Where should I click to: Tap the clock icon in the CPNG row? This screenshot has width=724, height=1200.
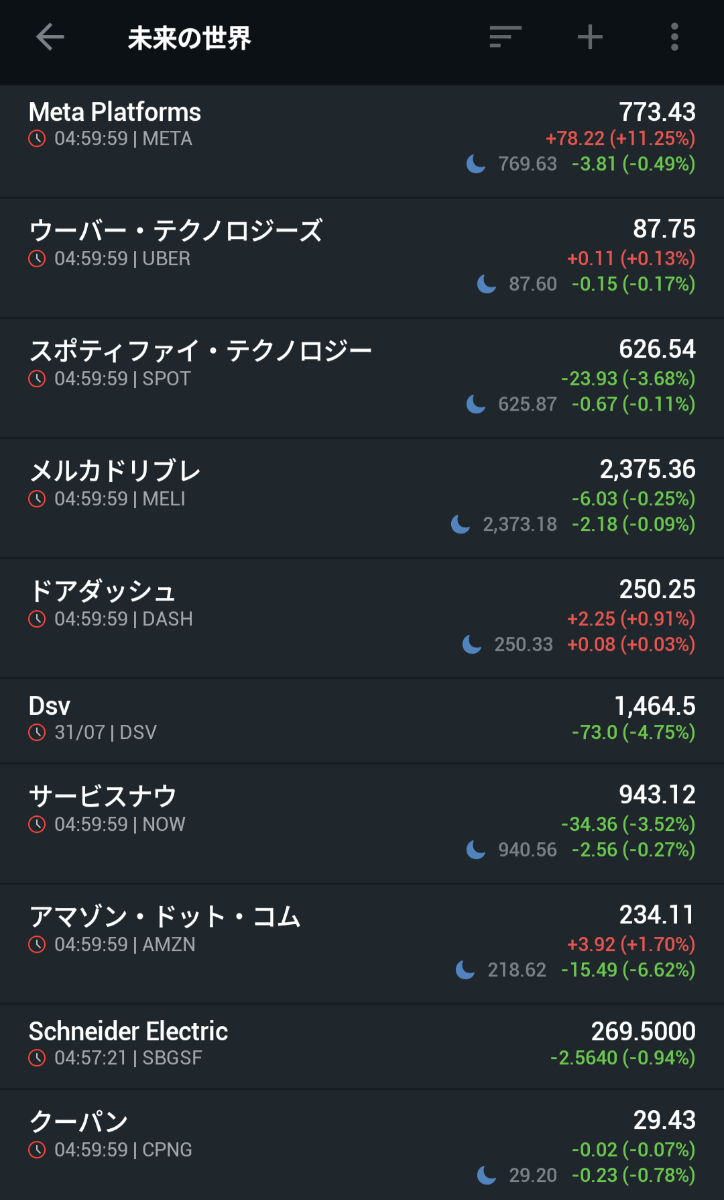pyautogui.click(x=37, y=1150)
